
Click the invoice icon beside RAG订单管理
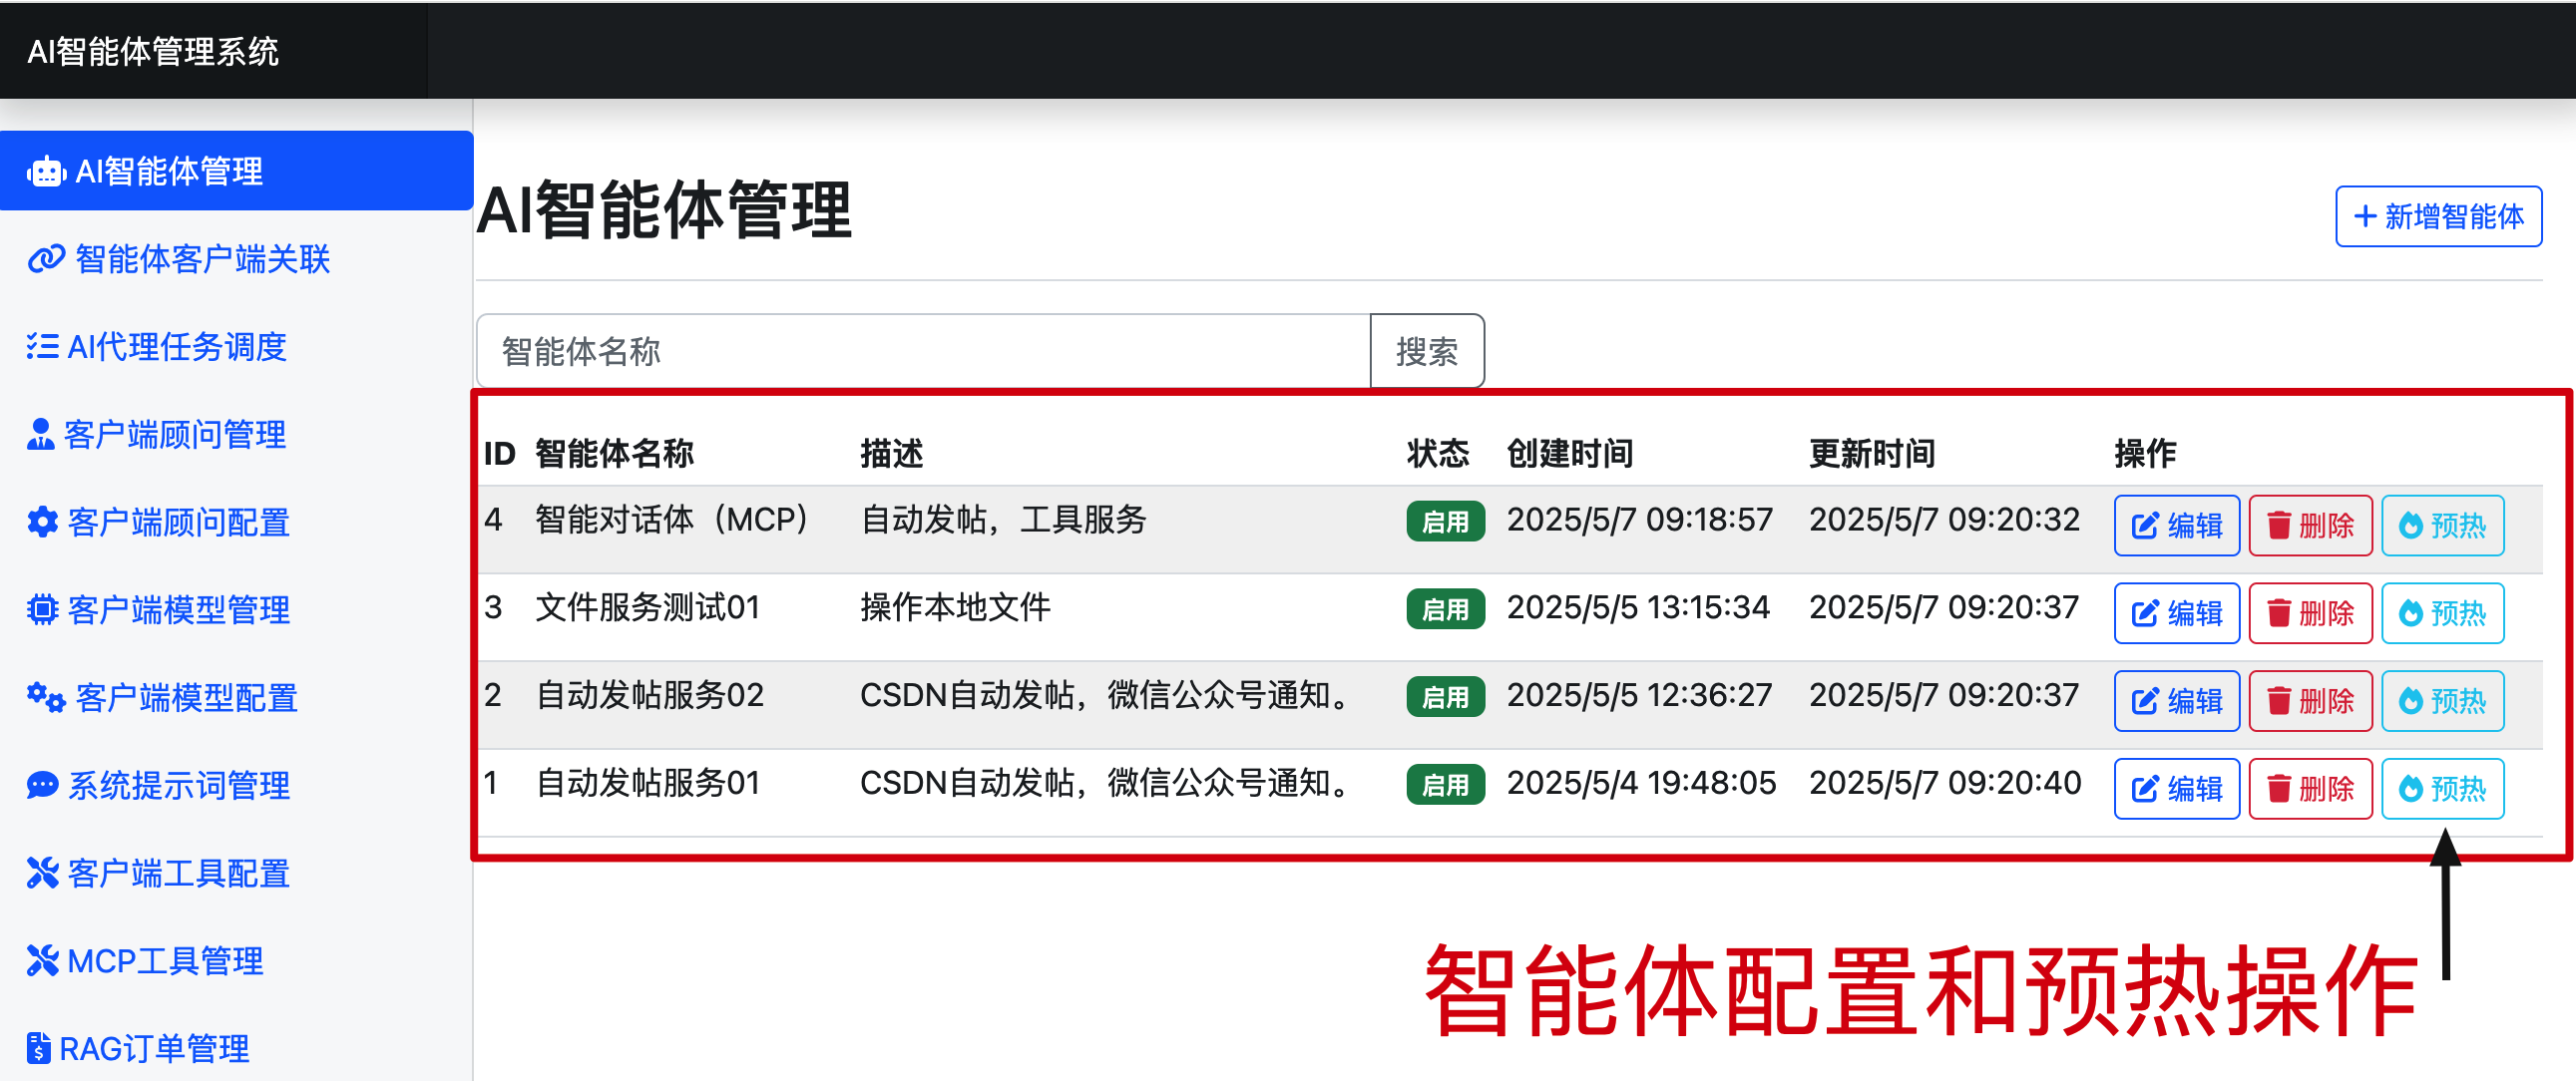[x=38, y=1049]
